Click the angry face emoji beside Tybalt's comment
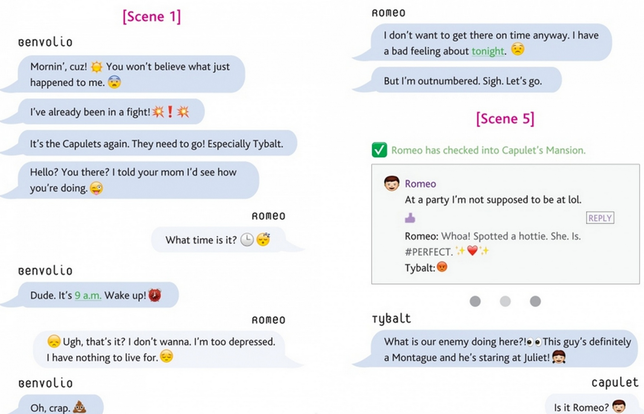The height and width of the screenshot is (414, 644). click(443, 267)
